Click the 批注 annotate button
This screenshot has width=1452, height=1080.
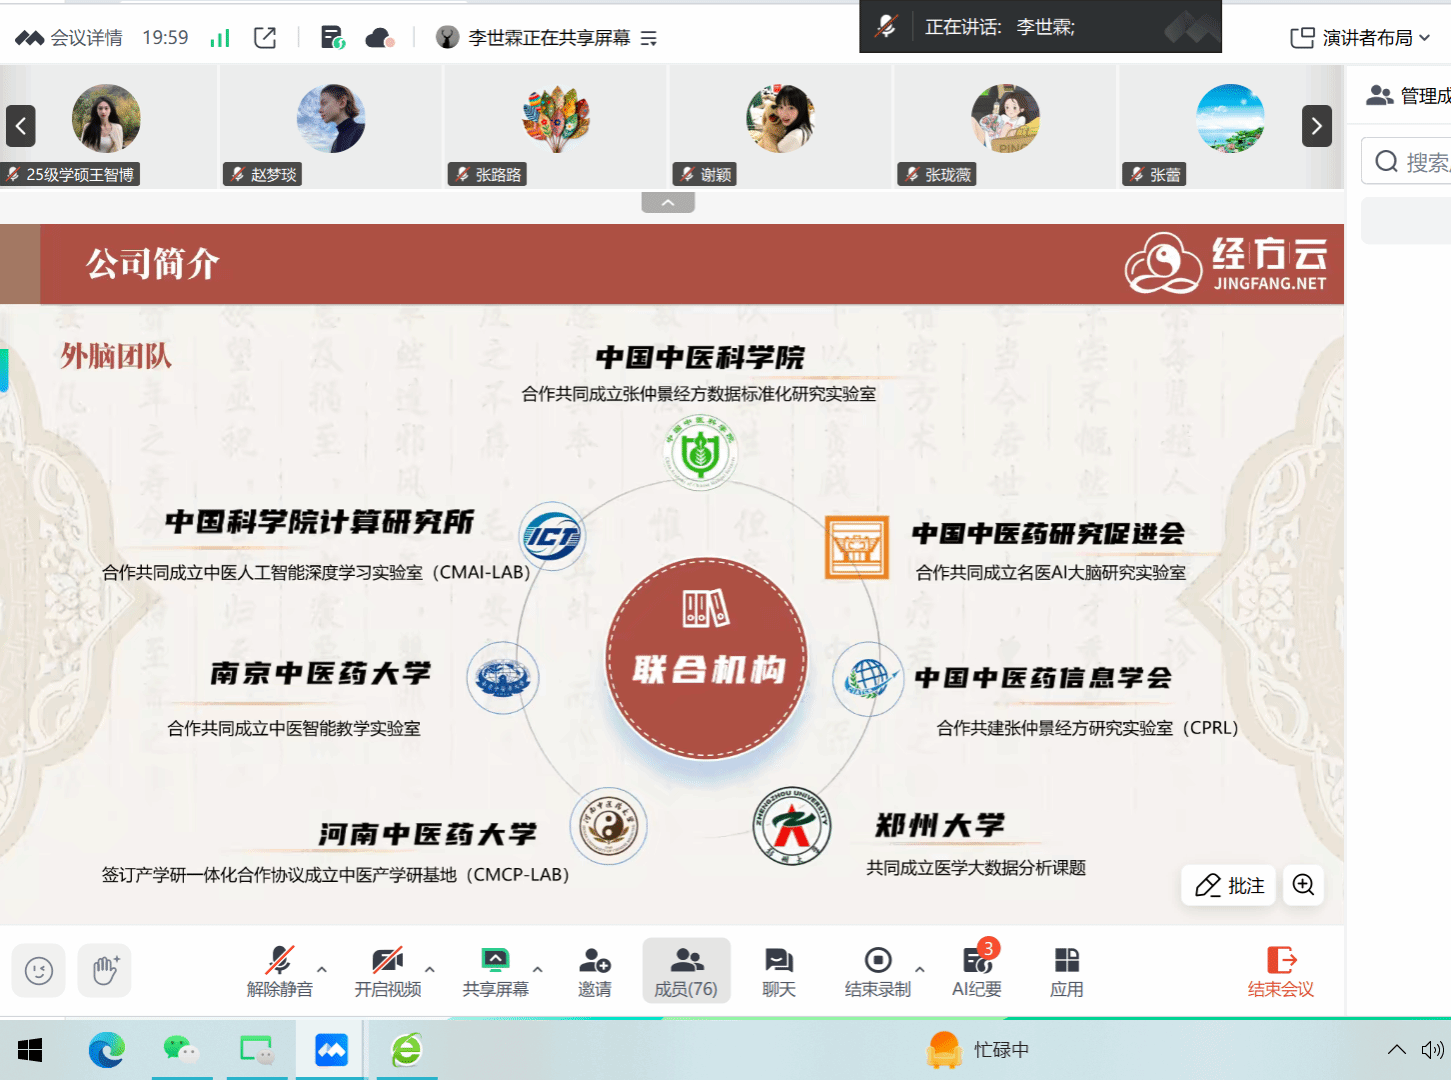1230,885
